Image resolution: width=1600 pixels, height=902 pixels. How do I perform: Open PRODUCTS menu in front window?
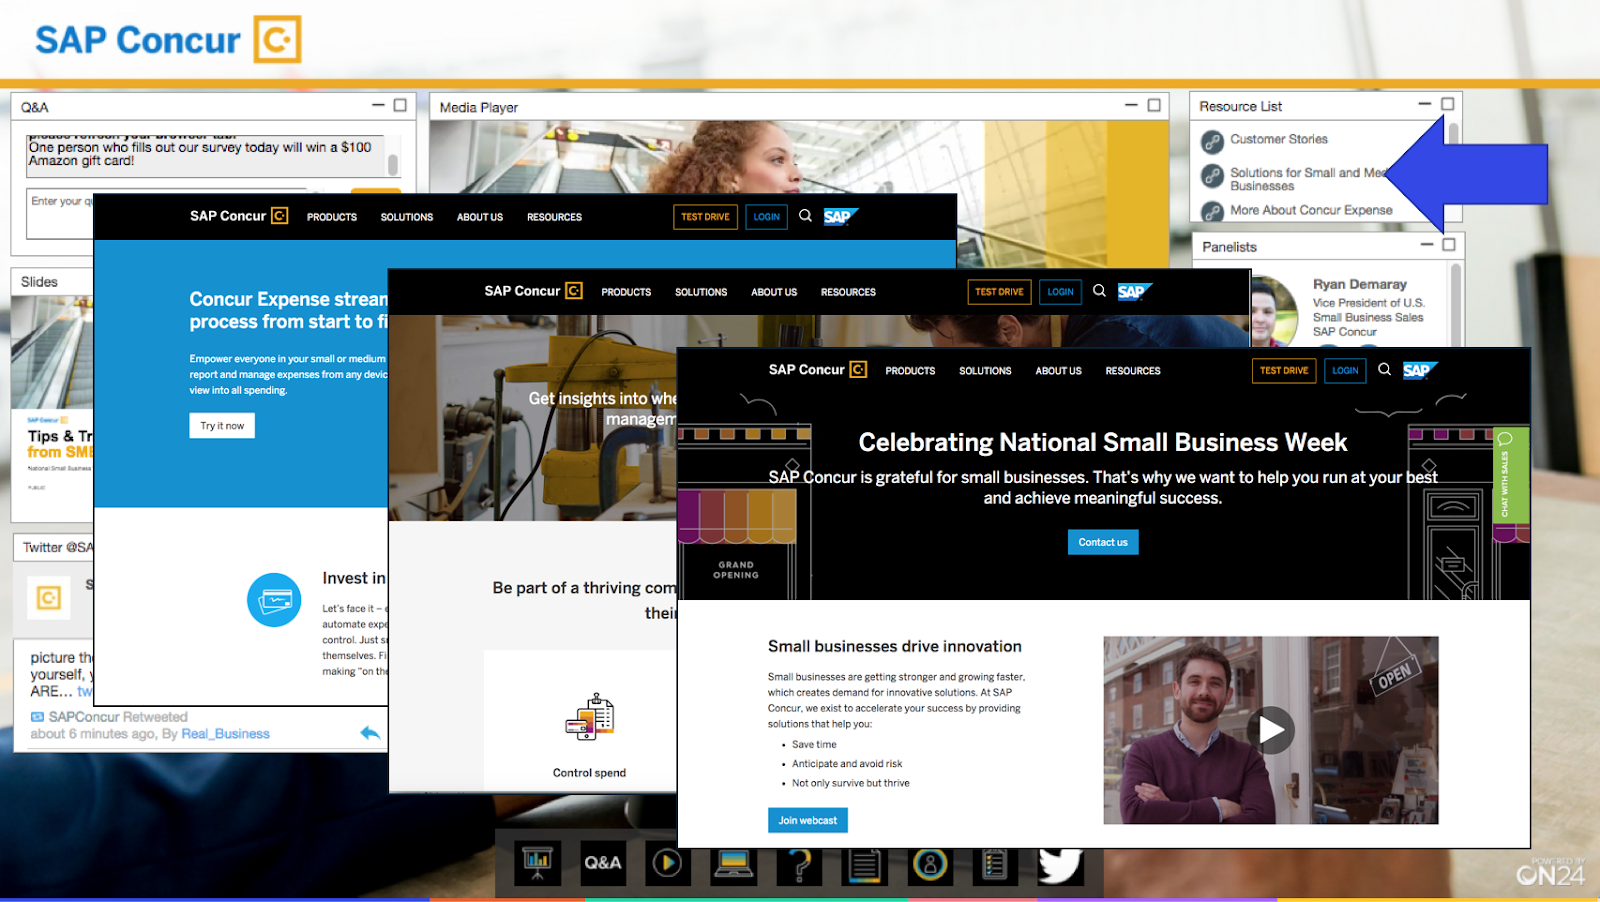click(x=910, y=371)
